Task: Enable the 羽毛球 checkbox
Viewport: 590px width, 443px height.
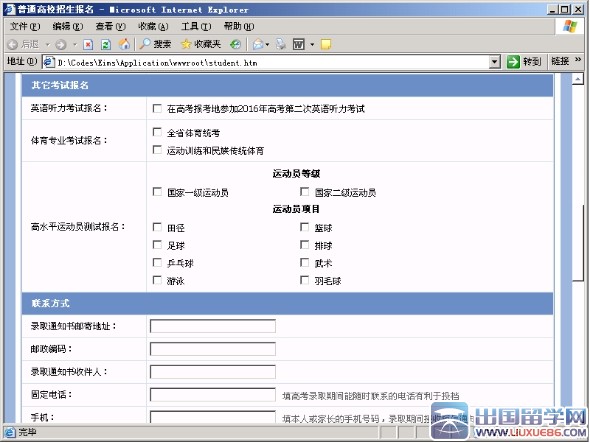Action: point(304,280)
